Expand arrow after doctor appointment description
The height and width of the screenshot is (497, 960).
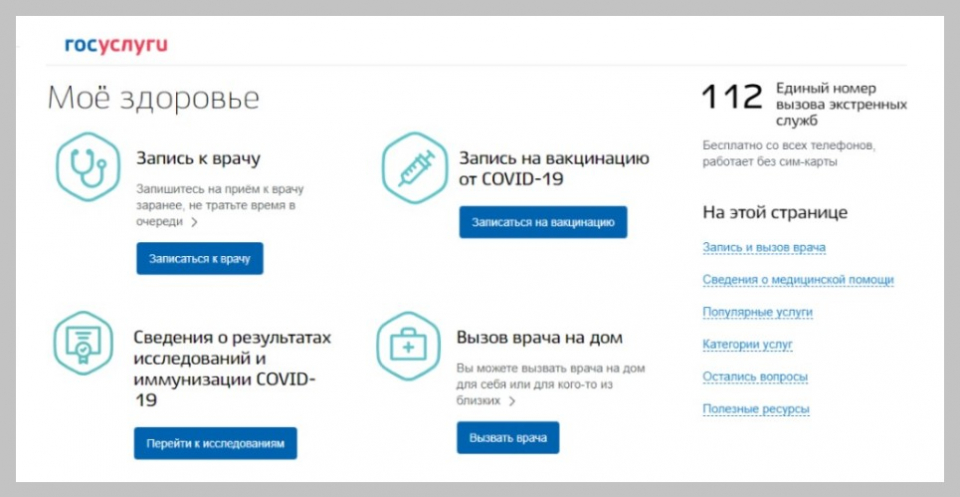pos(194,223)
